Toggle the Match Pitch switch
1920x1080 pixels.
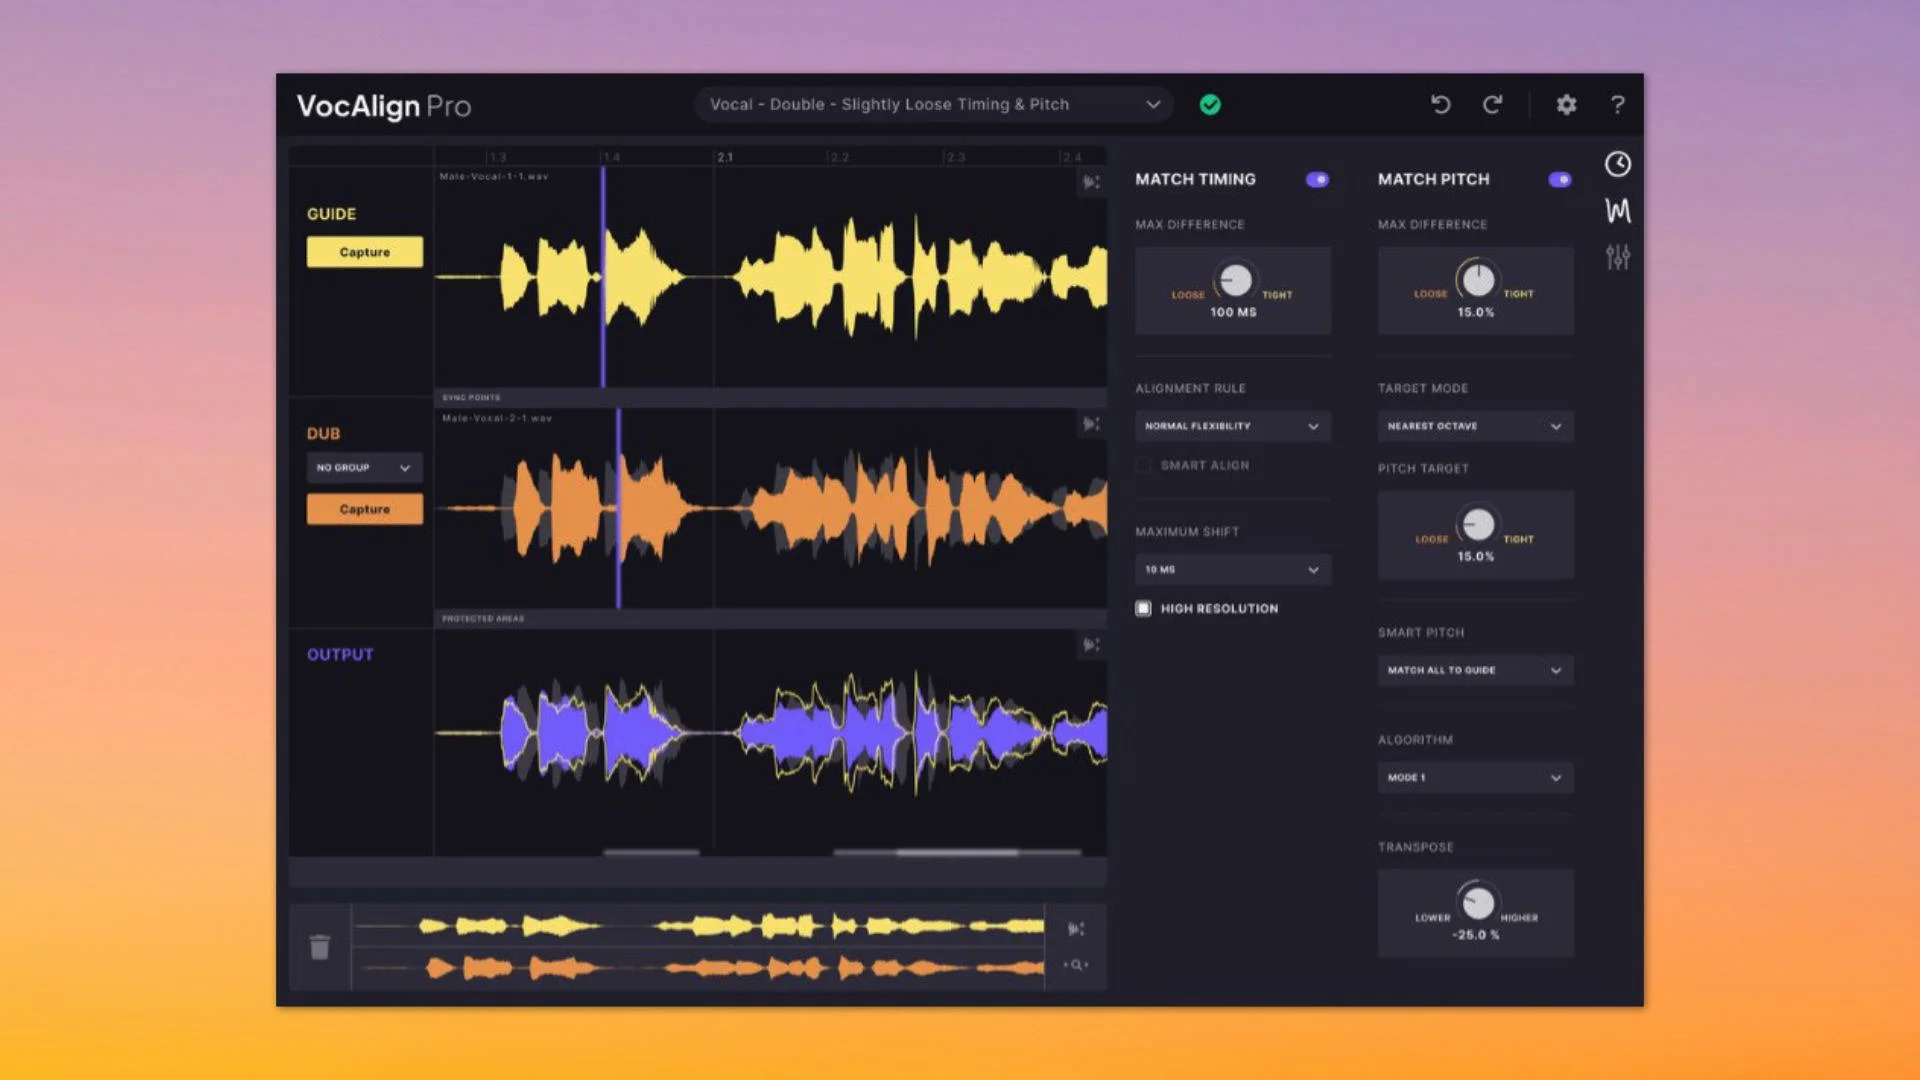coord(1559,179)
